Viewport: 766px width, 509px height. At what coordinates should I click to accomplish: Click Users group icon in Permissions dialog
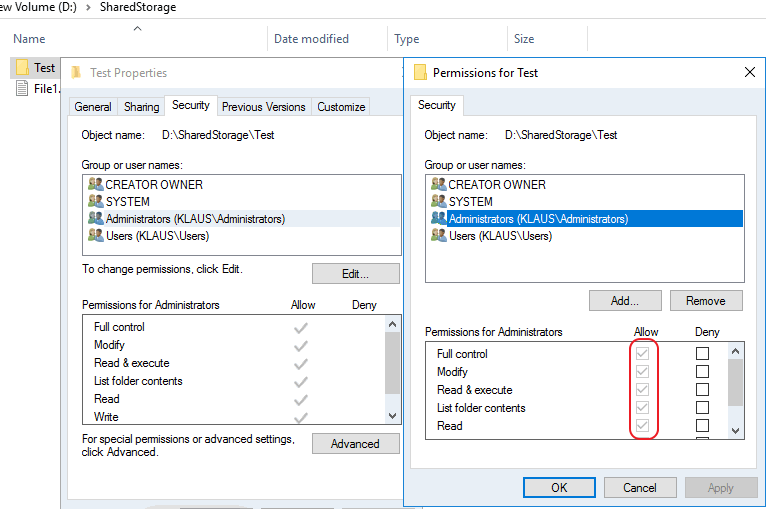click(x=438, y=236)
